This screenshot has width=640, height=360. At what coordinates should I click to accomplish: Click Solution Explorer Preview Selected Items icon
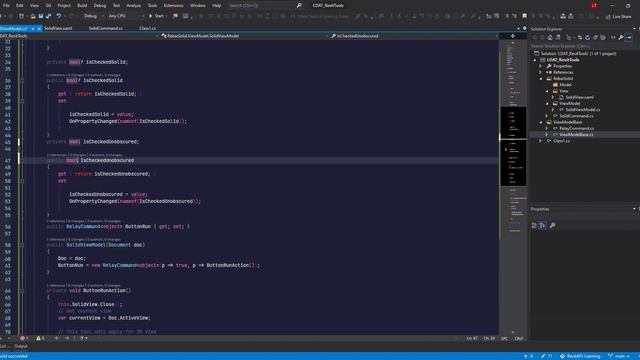click(629, 38)
